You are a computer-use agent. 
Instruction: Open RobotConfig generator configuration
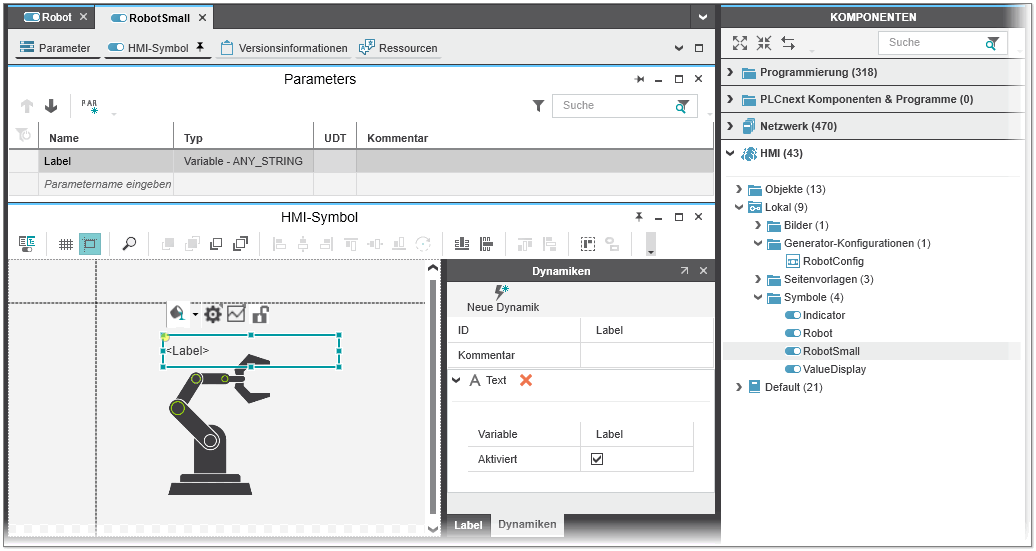pyautogui.click(x=833, y=261)
